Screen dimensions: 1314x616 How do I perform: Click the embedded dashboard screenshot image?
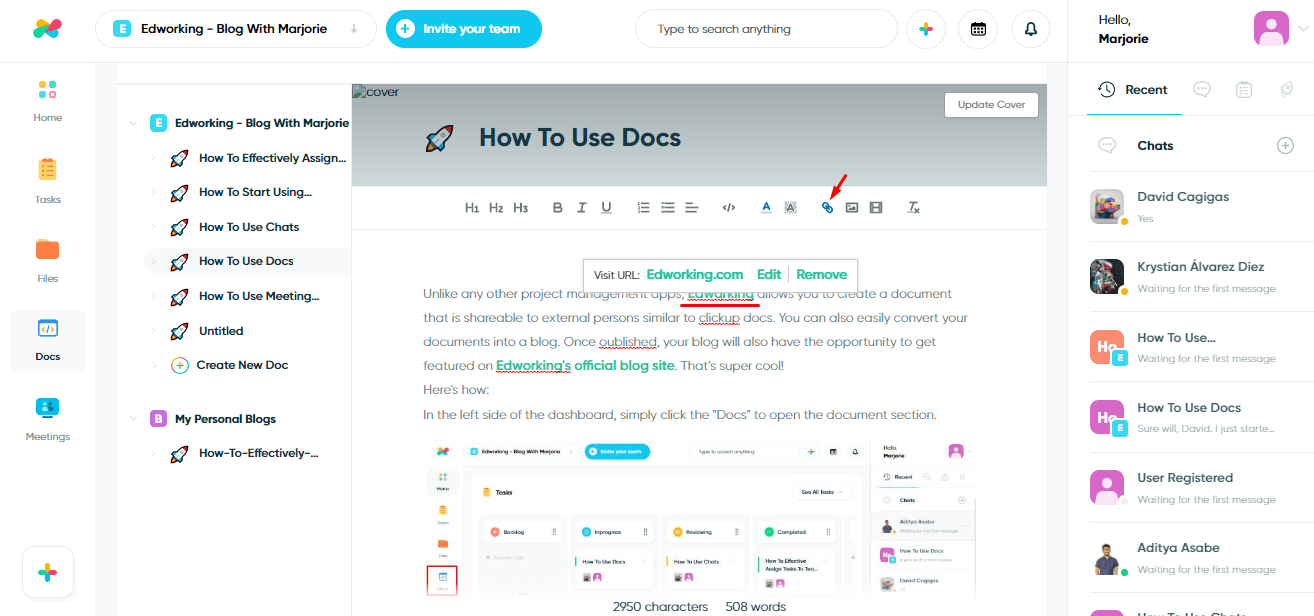698,517
